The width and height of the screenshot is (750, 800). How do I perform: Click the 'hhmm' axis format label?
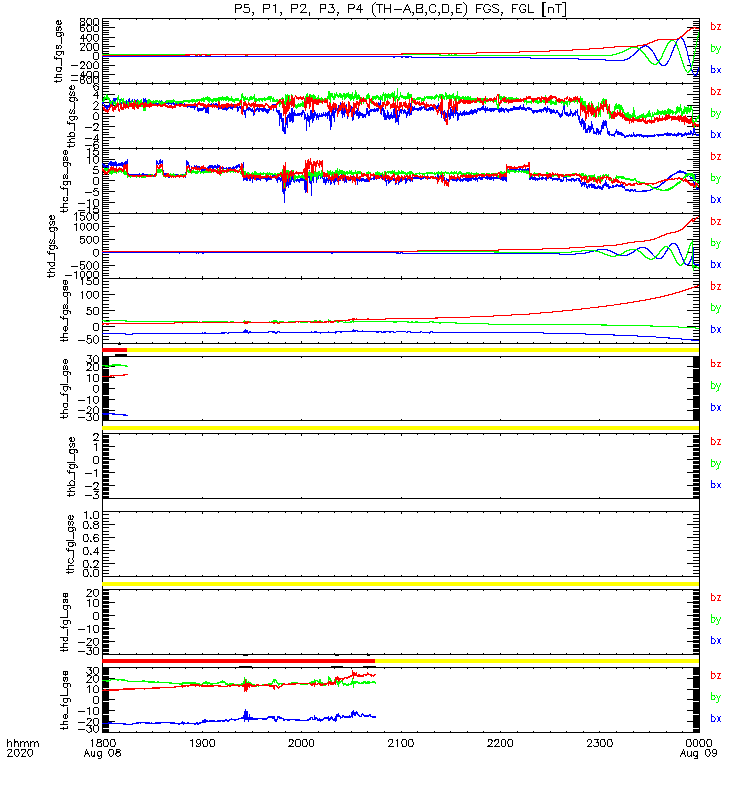[x=23, y=743]
